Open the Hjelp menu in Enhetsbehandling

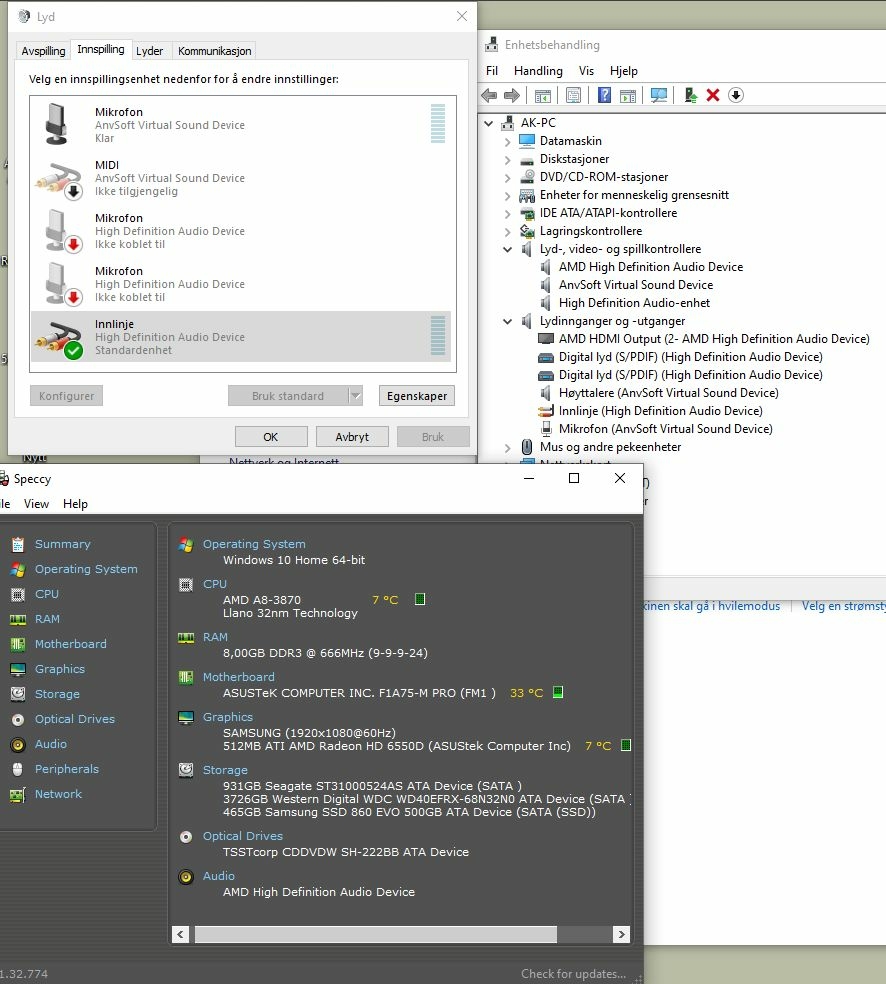624,71
